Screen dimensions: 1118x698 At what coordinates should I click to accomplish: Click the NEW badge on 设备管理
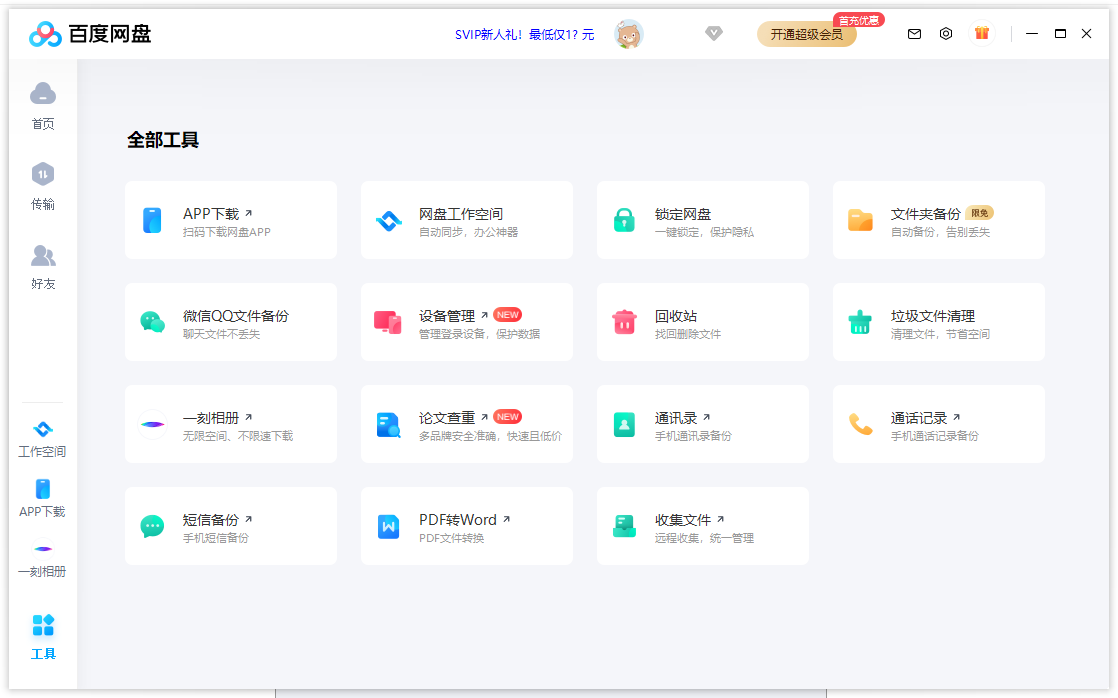(x=508, y=314)
